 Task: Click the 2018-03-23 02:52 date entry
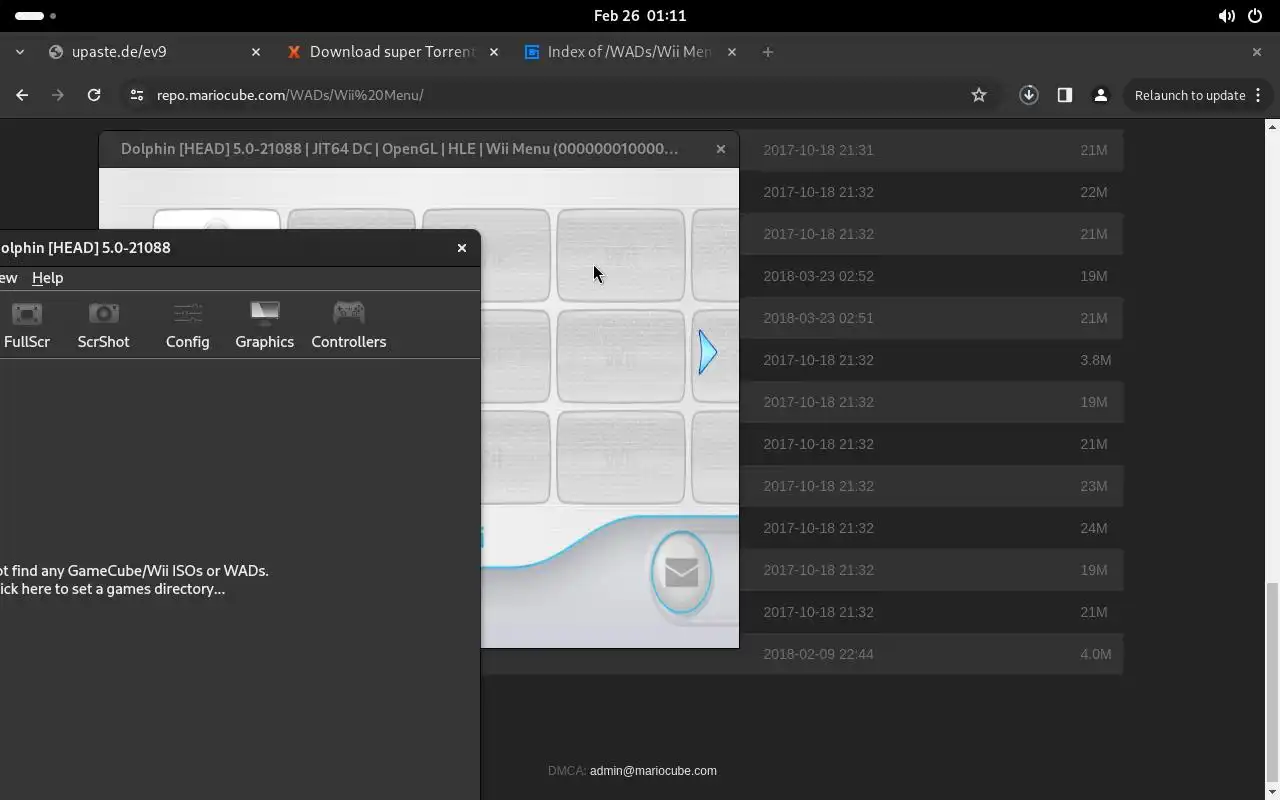(x=818, y=276)
